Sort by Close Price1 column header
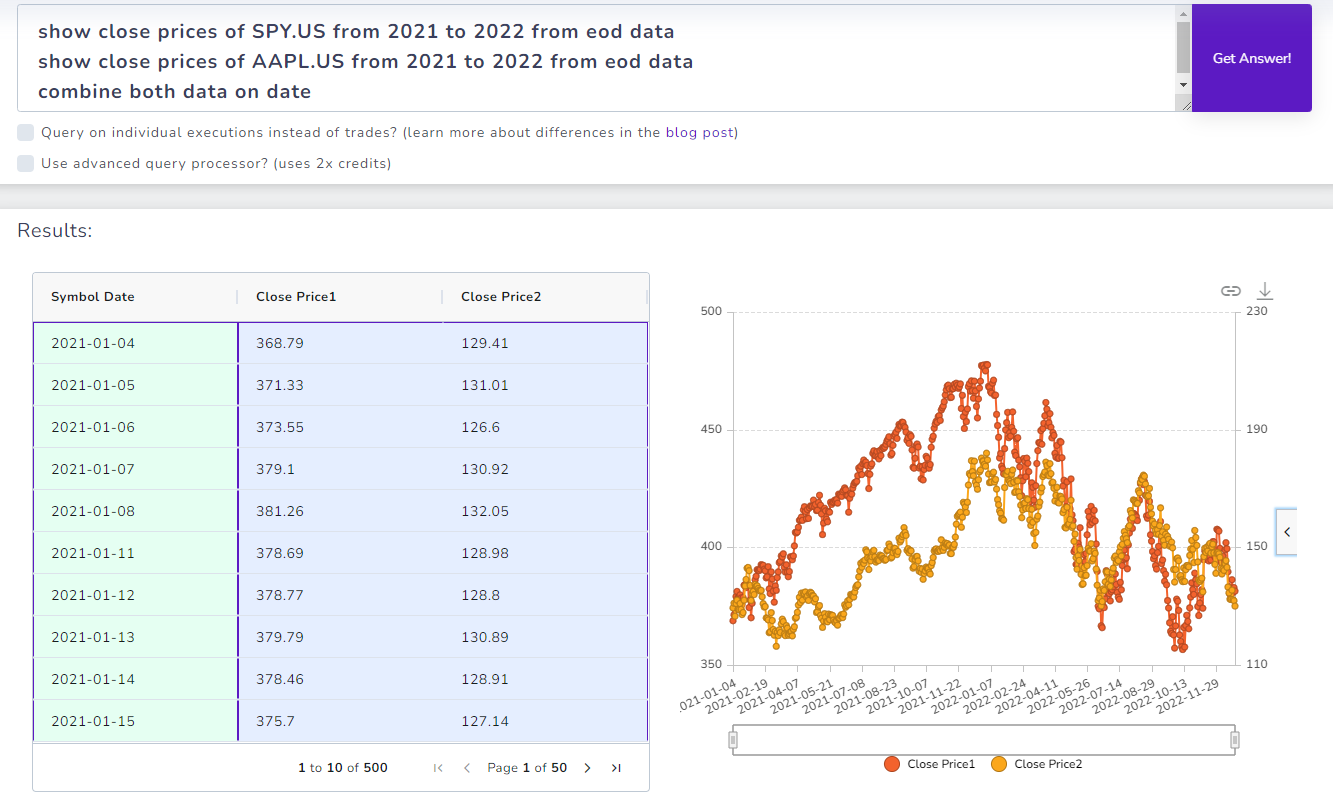Screen dimensions: 1333x799 tap(340, 297)
